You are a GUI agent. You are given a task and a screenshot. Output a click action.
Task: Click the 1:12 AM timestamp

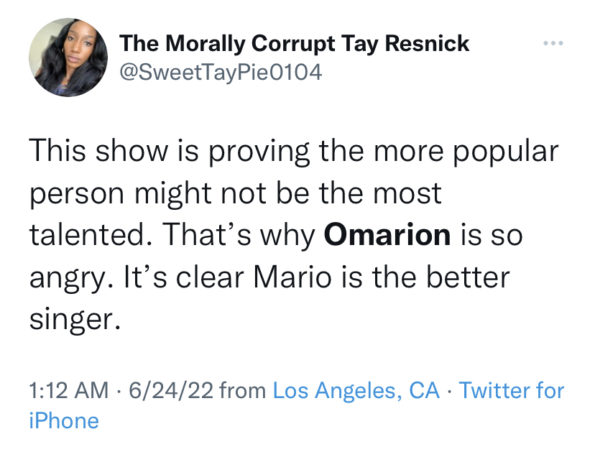coord(69,390)
